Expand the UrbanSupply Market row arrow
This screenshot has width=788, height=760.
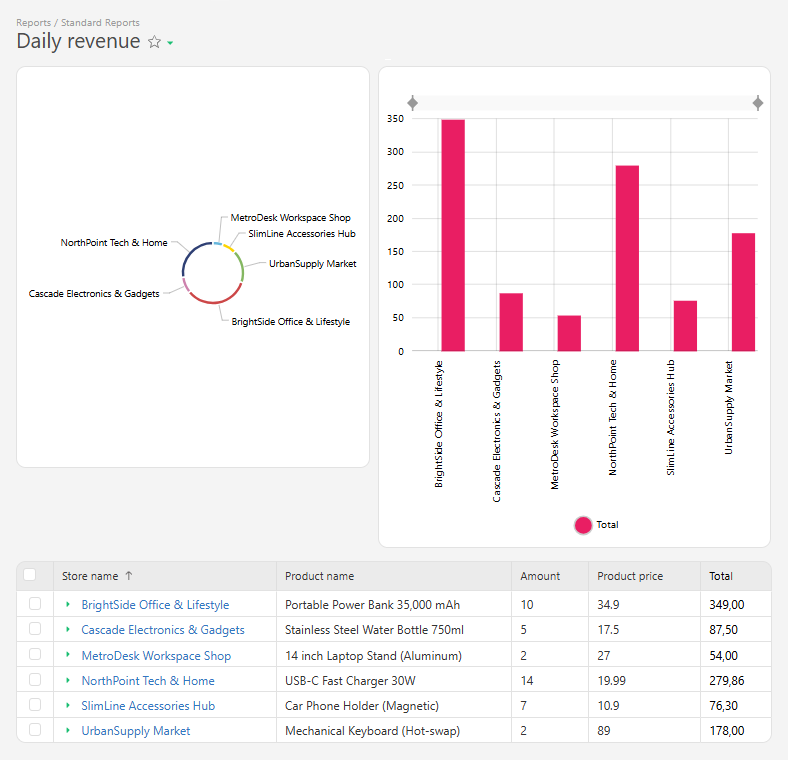[x=68, y=731]
